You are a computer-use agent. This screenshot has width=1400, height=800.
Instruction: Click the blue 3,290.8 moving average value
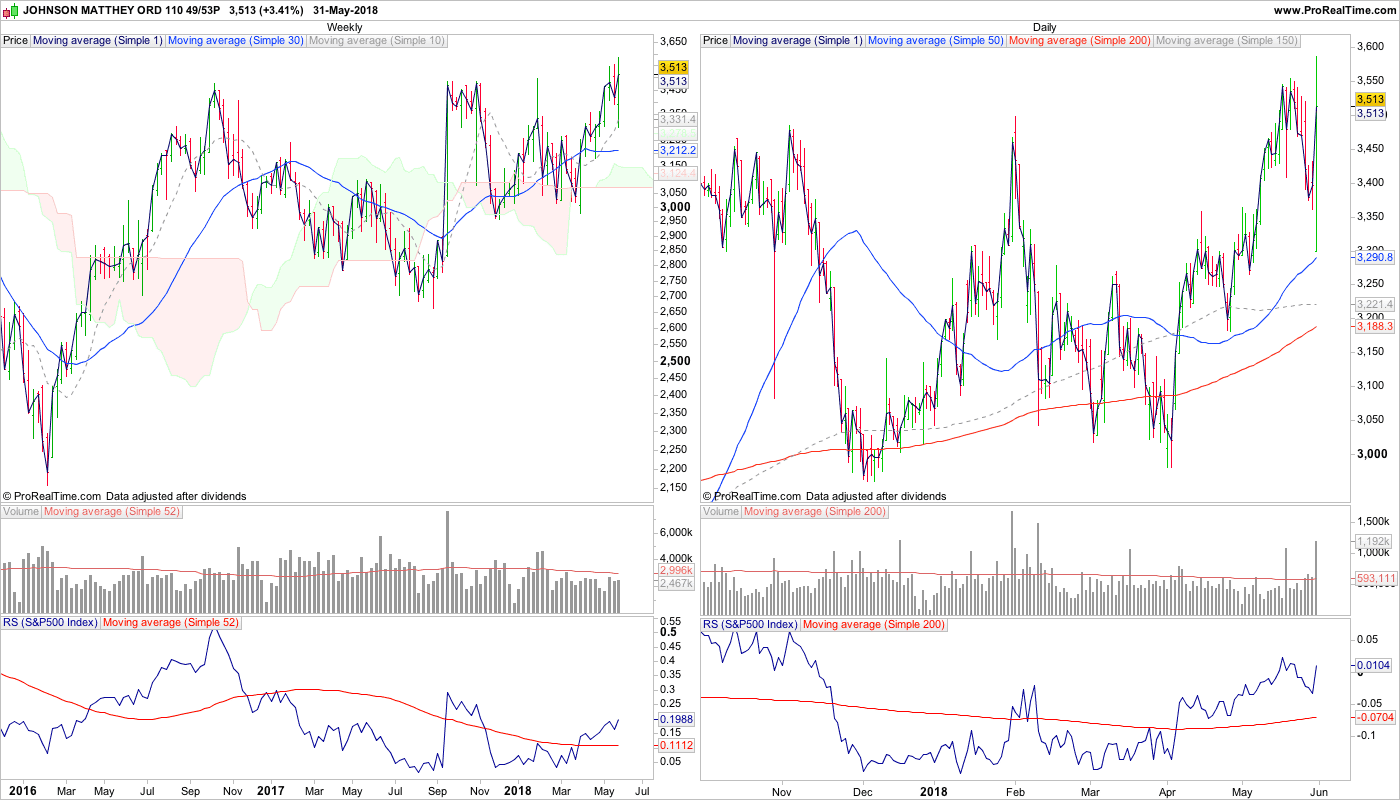pos(1374,258)
